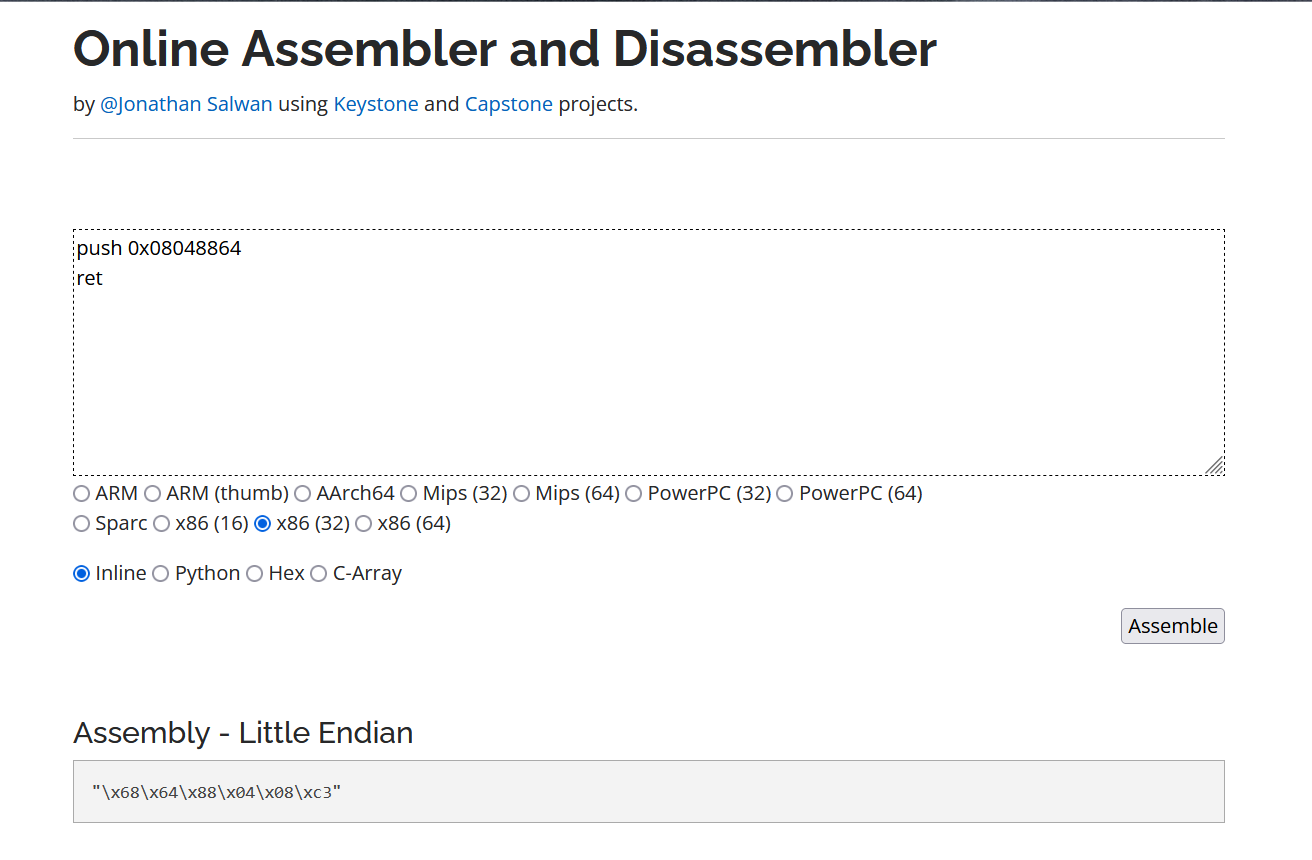Select PowerPC (64) architecture option
This screenshot has height=860, width=1312.
click(785, 494)
